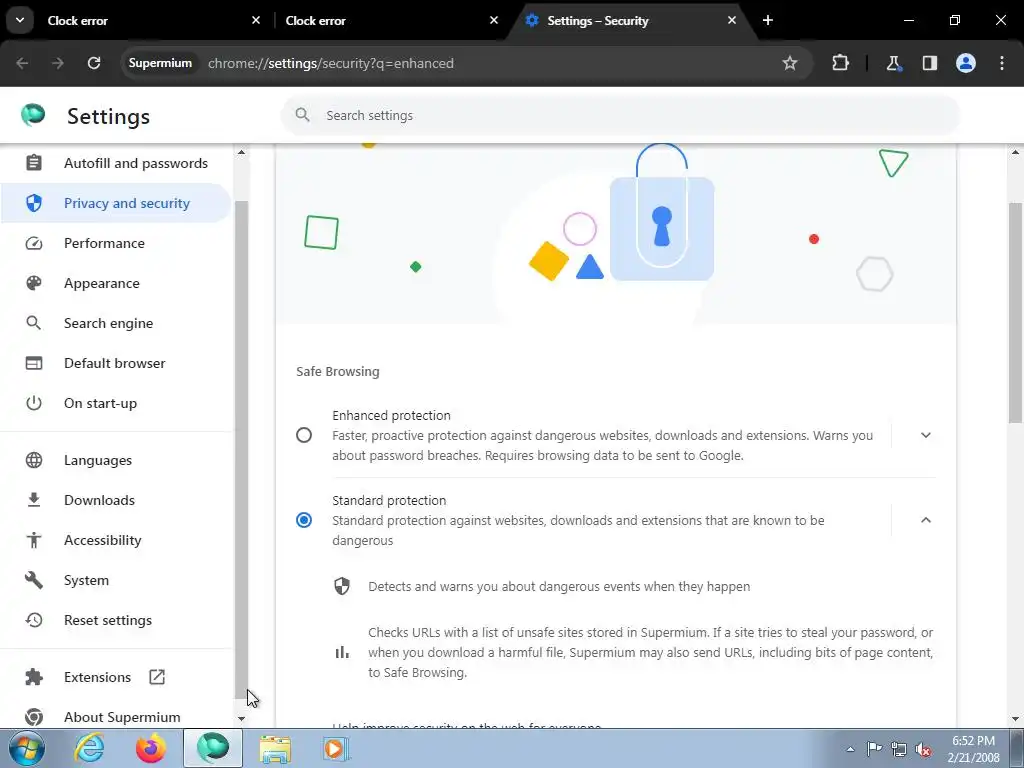Expand Enhanced protection details chevron
1024x768 pixels.
[x=925, y=435]
